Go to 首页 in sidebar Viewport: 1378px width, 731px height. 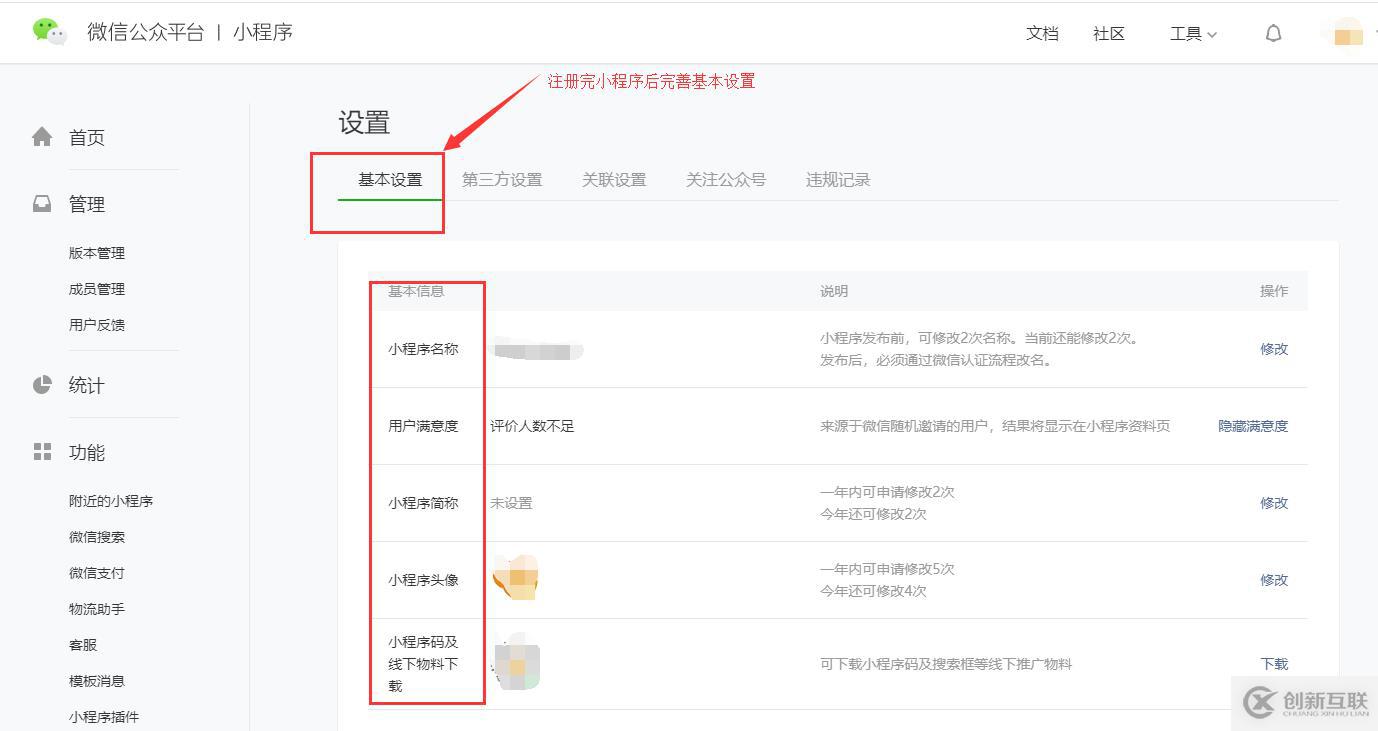pyautogui.click(x=87, y=138)
